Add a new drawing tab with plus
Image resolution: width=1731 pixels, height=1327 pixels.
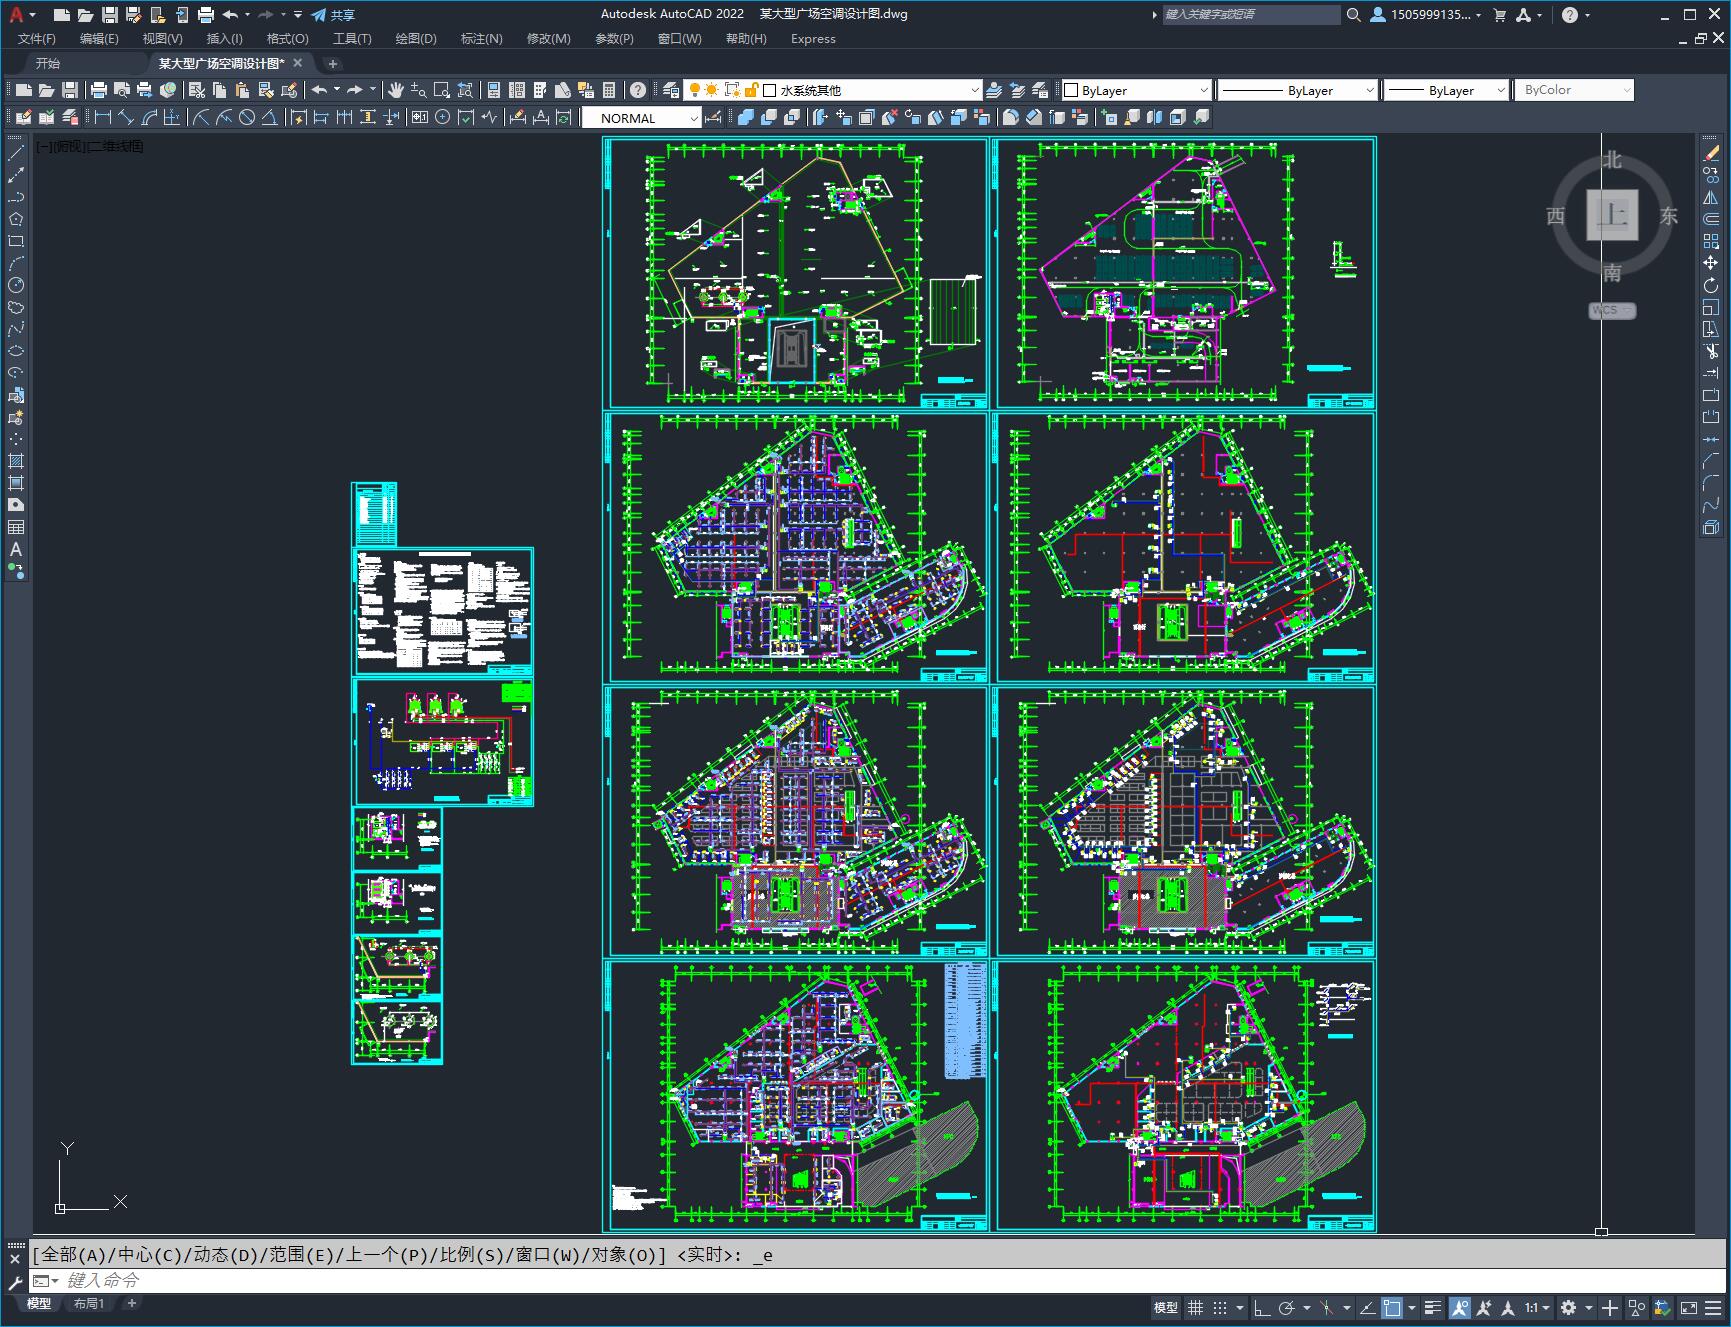point(333,63)
